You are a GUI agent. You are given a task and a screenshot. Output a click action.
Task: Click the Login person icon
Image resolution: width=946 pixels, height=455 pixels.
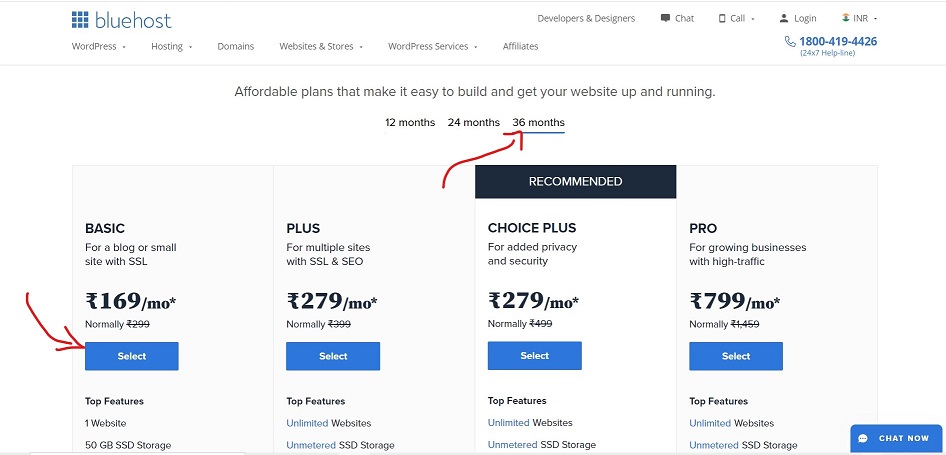[784, 18]
